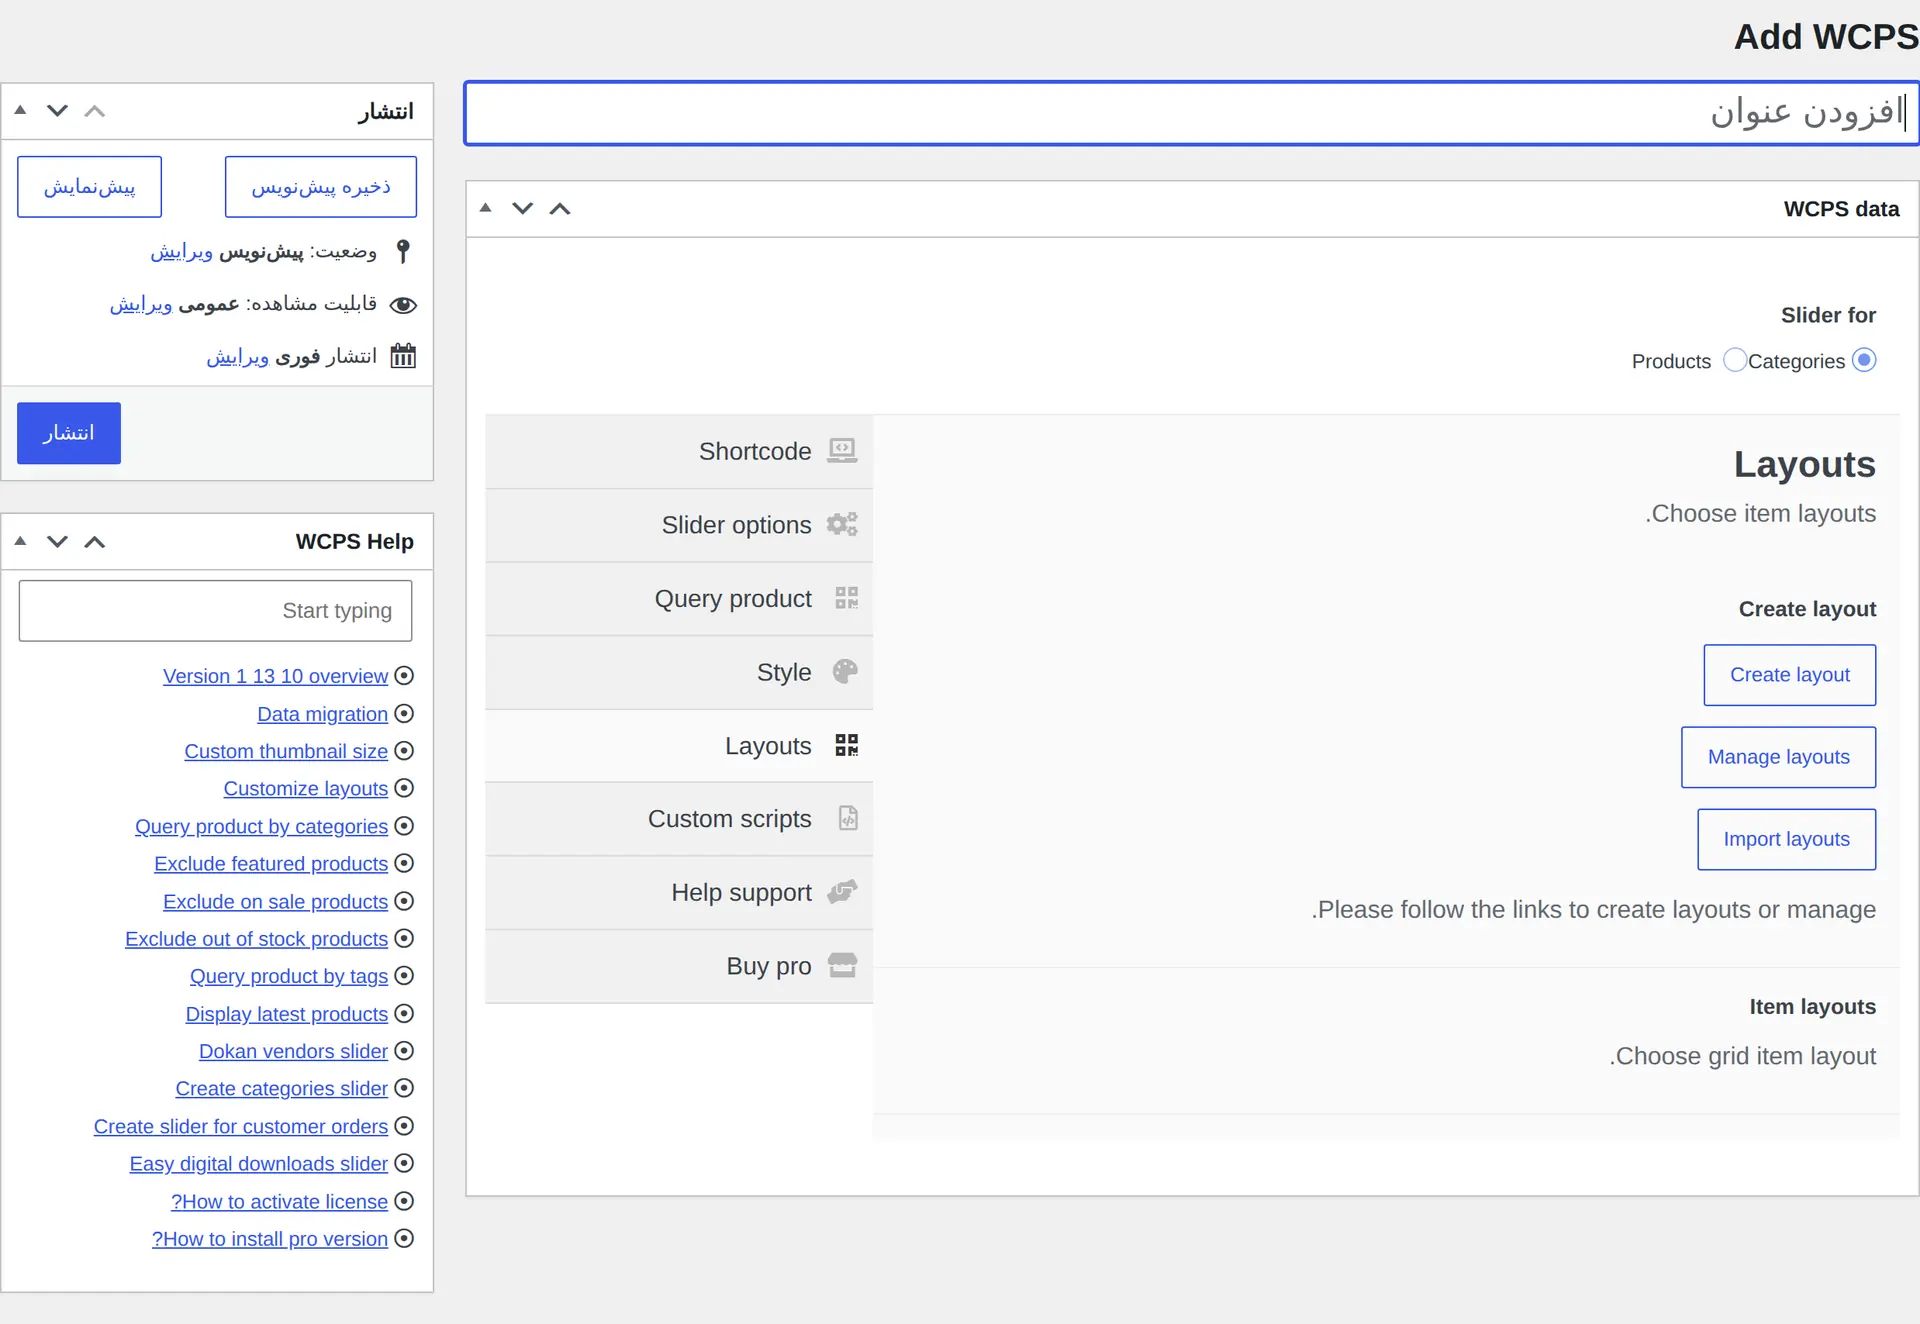Click the Import layouts button
This screenshot has height=1324, width=1920.
pos(1786,839)
